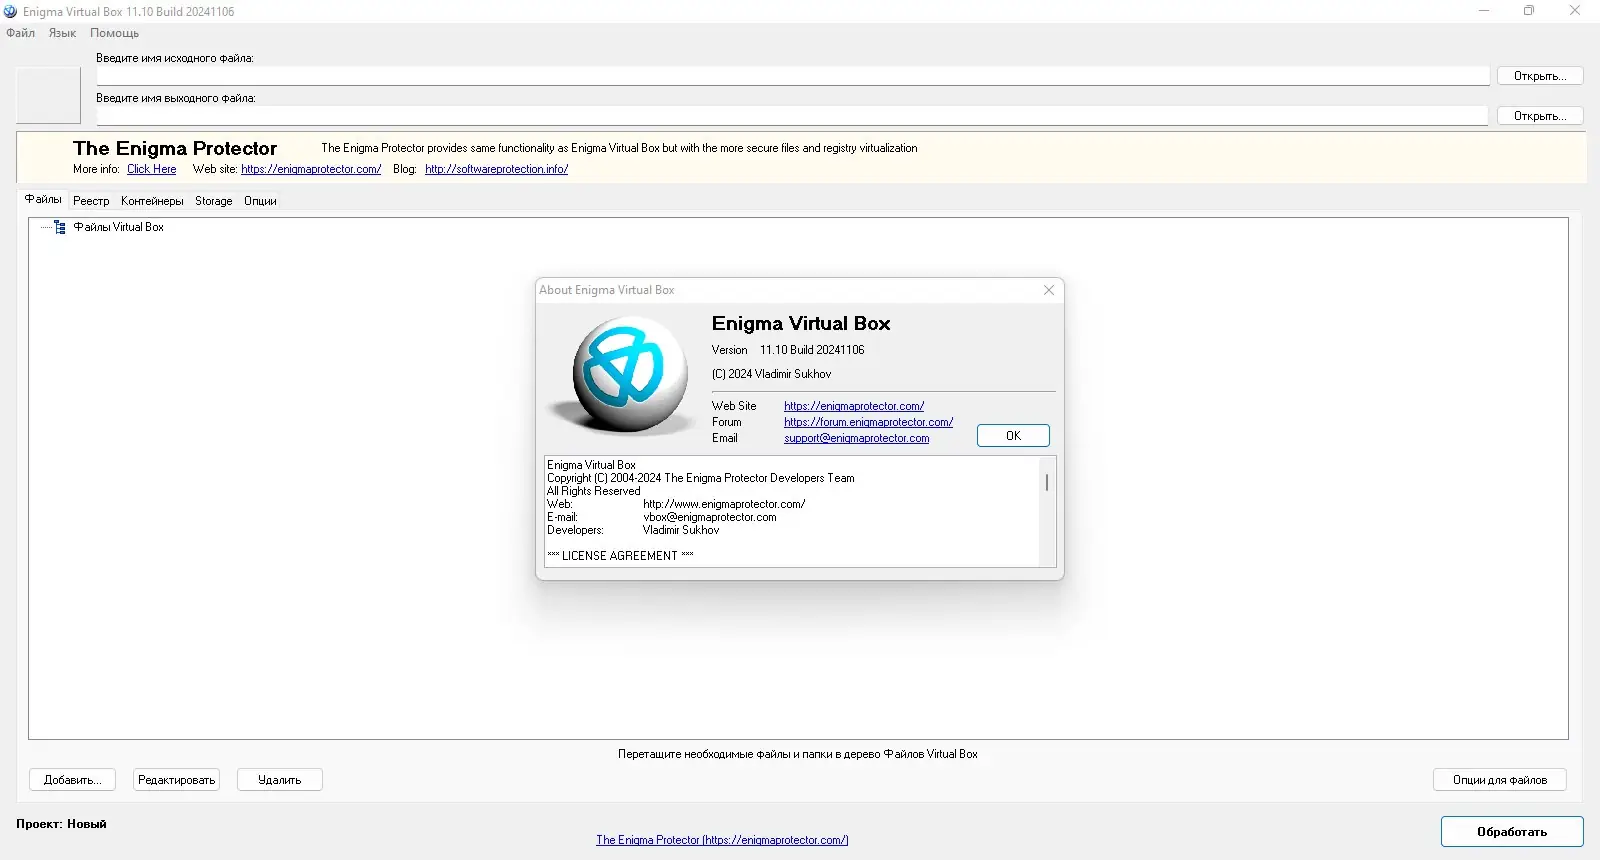Image resolution: width=1600 pixels, height=860 pixels.
Task: Click the license text scrollbar thumb
Action: [x=1047, y=482]
